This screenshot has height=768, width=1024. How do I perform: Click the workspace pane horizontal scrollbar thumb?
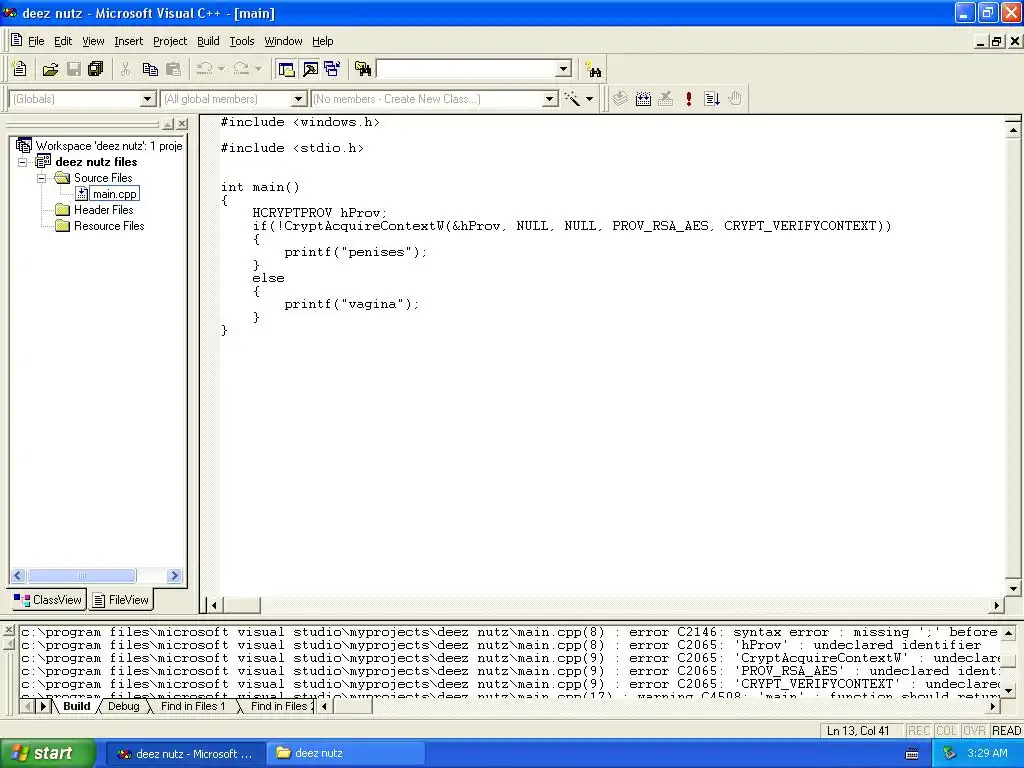(x=82, y=575)
